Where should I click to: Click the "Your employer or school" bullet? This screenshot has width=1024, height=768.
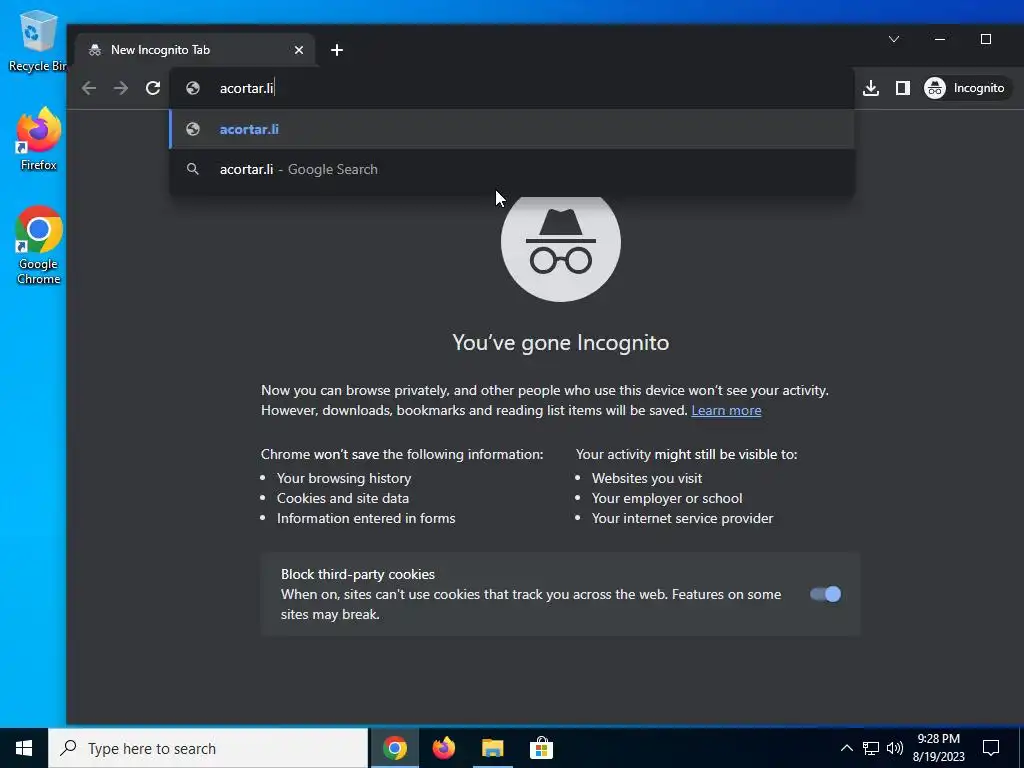tap(667, 498)
